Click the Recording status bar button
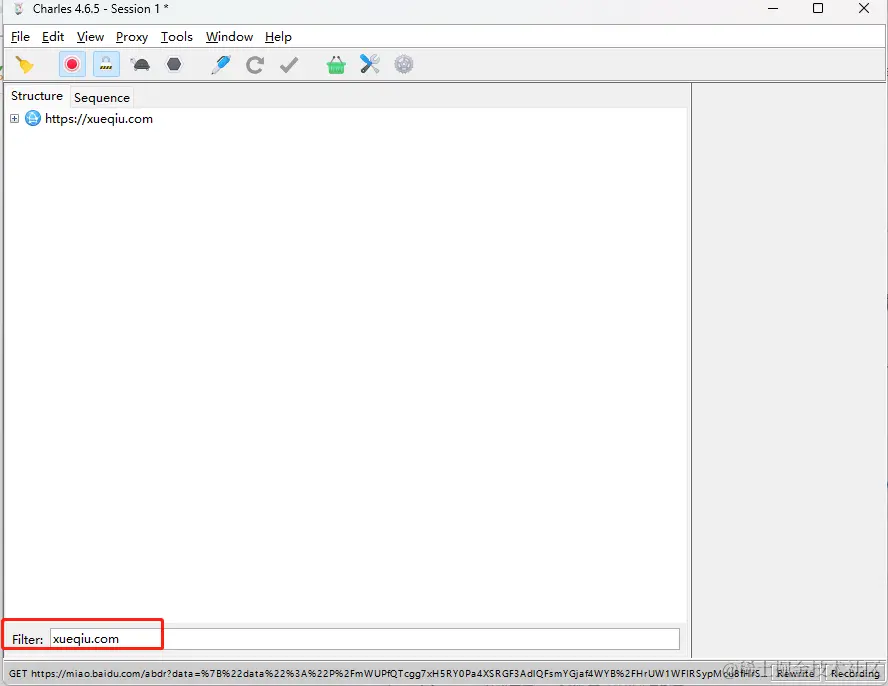Image resolution: width=888 pixels, height=686 pixels. (x=855, y=673)
